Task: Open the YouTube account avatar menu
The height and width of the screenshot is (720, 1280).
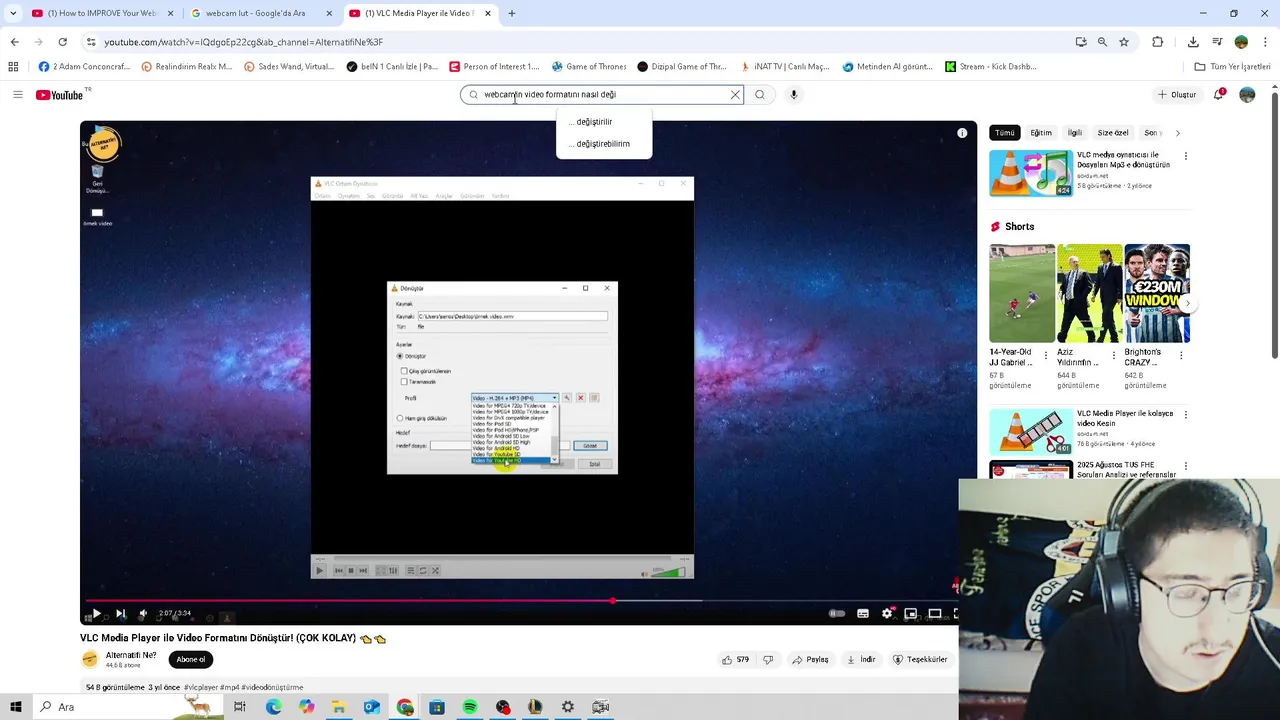Action: point(1247,94)
